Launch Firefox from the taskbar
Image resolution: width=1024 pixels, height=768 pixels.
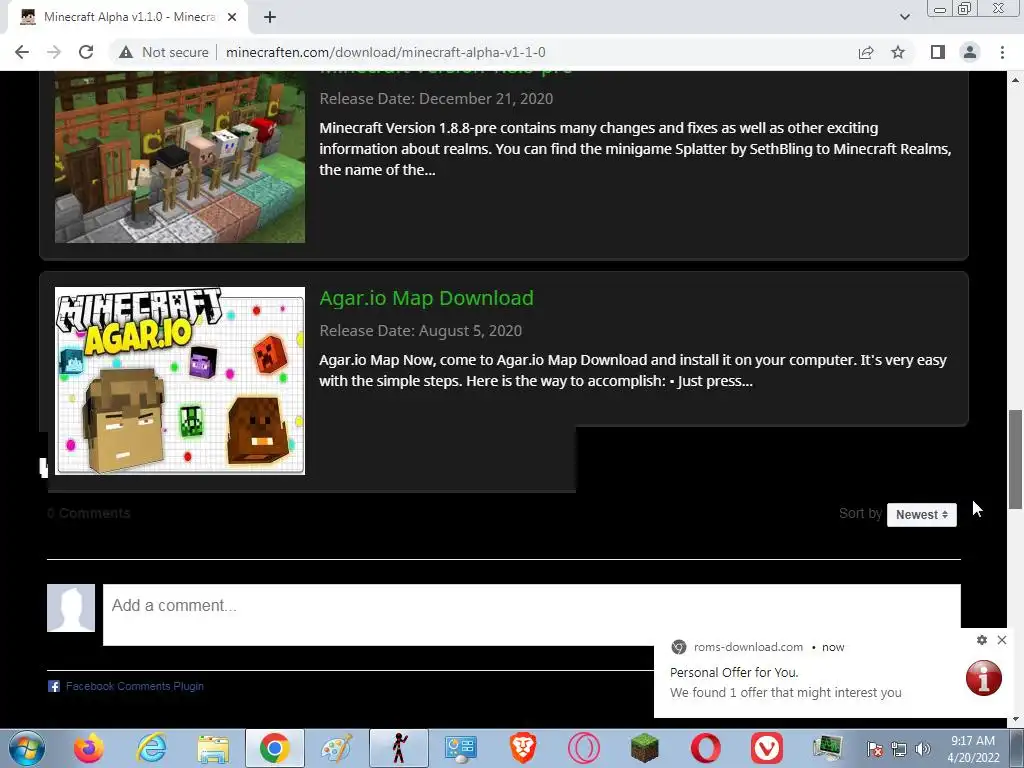click(89, 748)
